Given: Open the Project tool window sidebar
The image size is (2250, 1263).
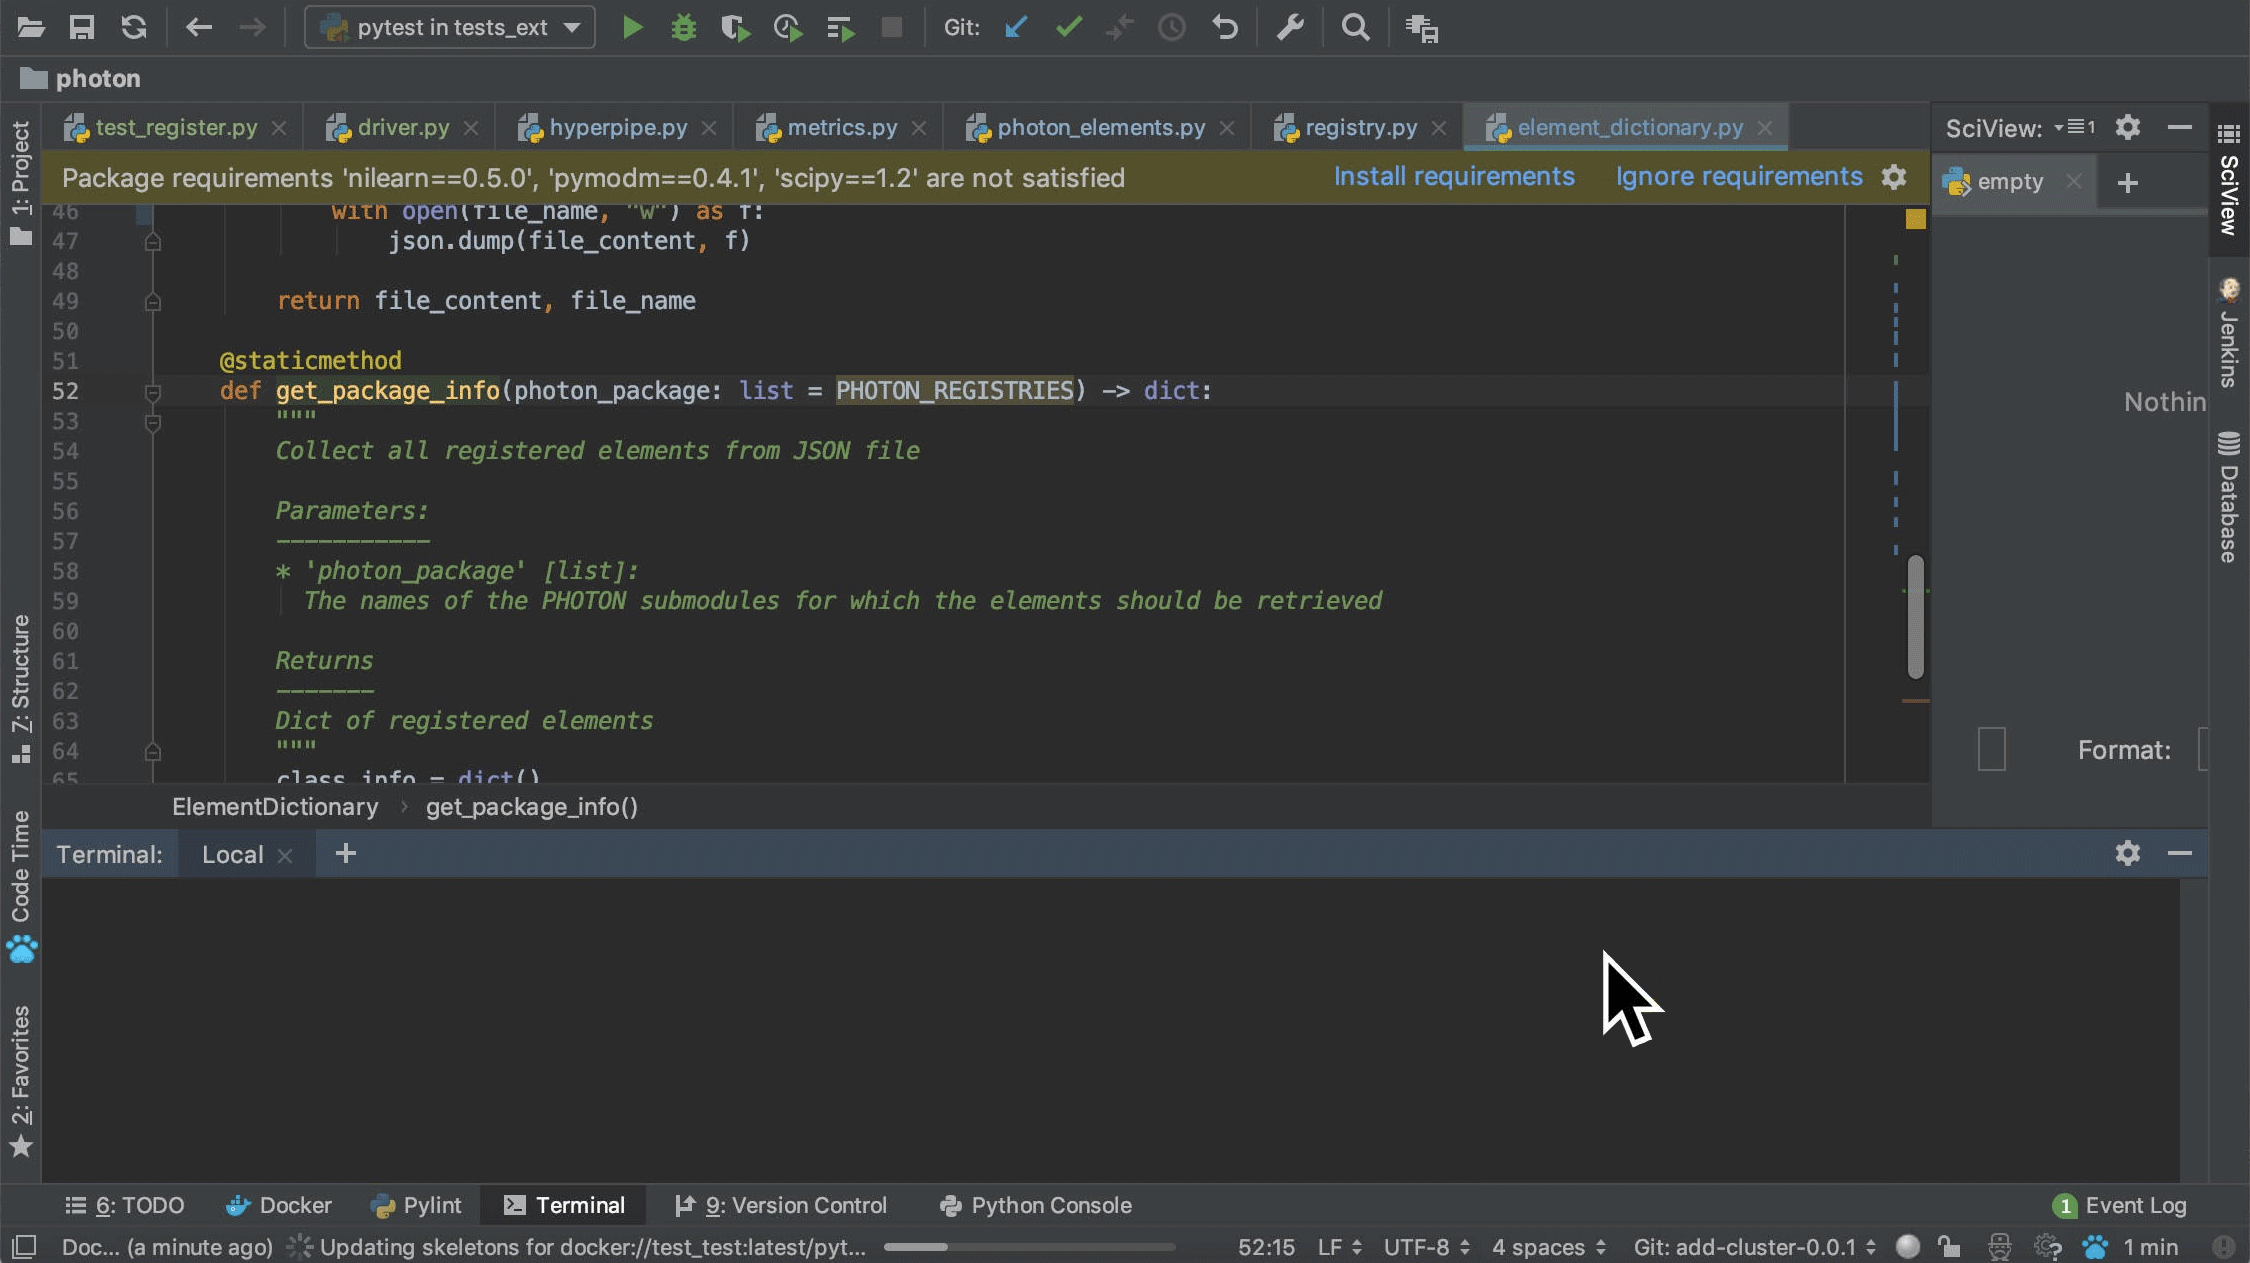Looking at the screenshot, I should (20, 182).
